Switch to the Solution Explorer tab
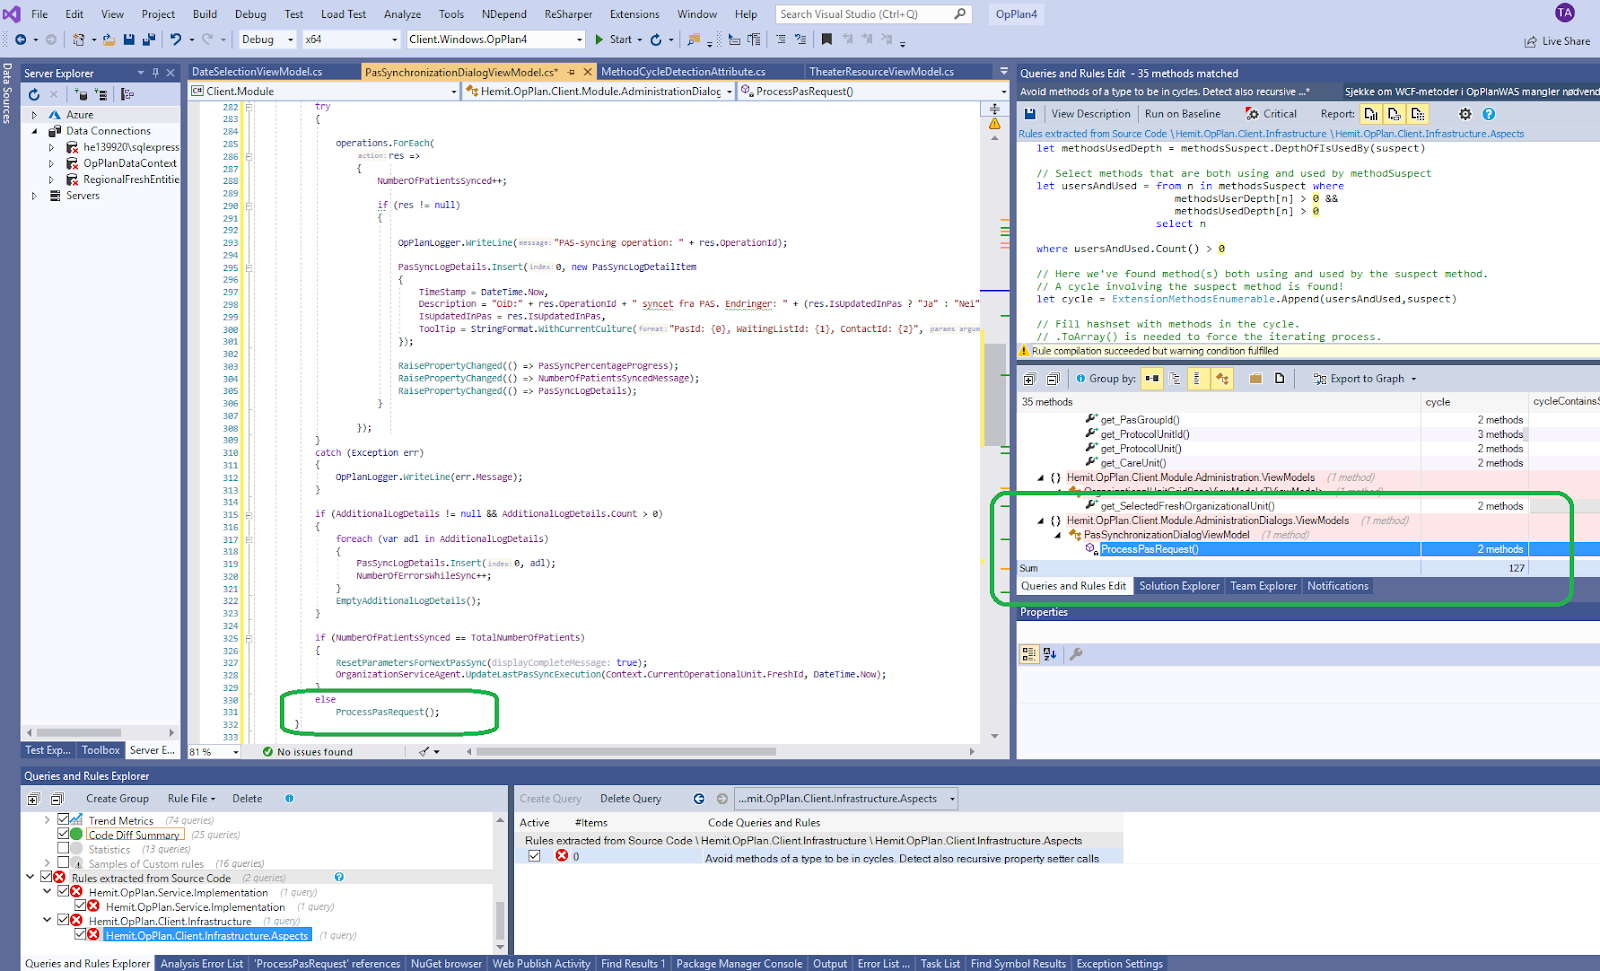 tap(1179, 586)
